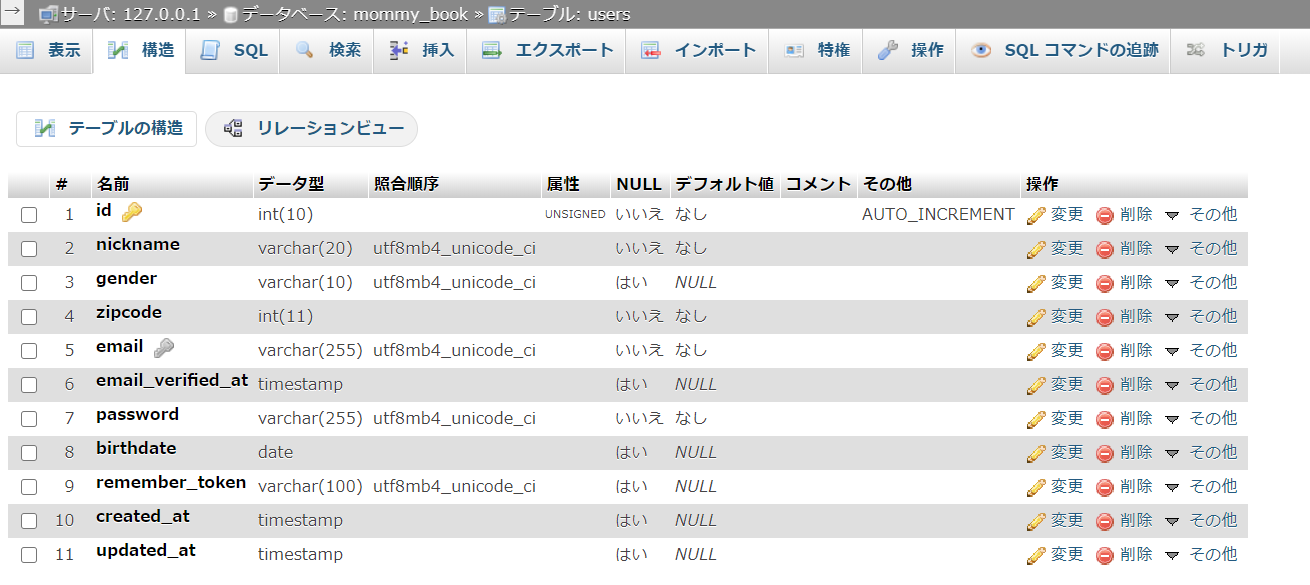The height and width of the screenshot is (585, 1310).
Task: Expand その他 menu in password row
Action: pyautogui.click(x=1201, y=418)
